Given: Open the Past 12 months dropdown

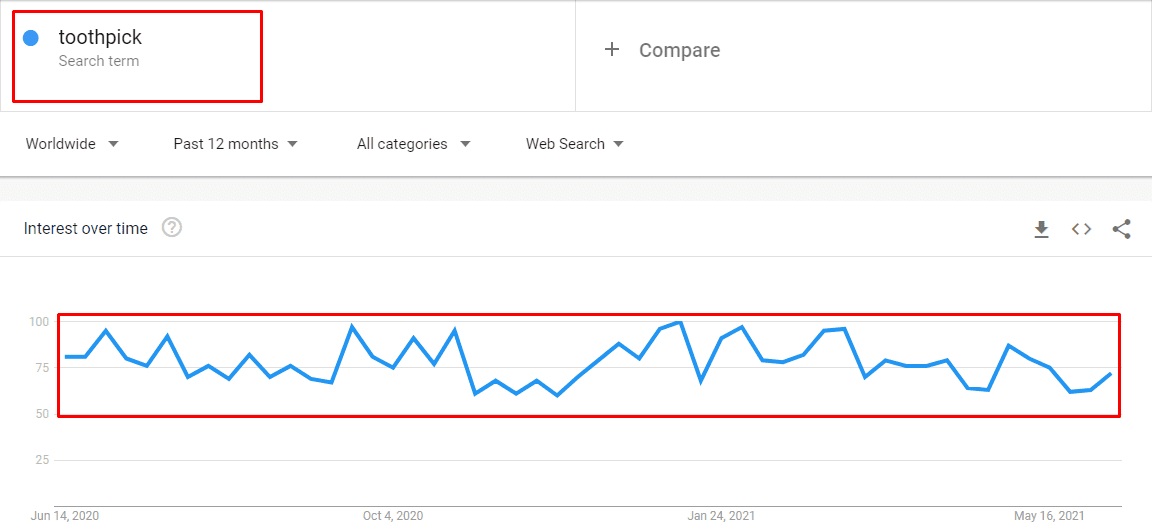Looking at the screenshot, I should (x=235, y=144).
